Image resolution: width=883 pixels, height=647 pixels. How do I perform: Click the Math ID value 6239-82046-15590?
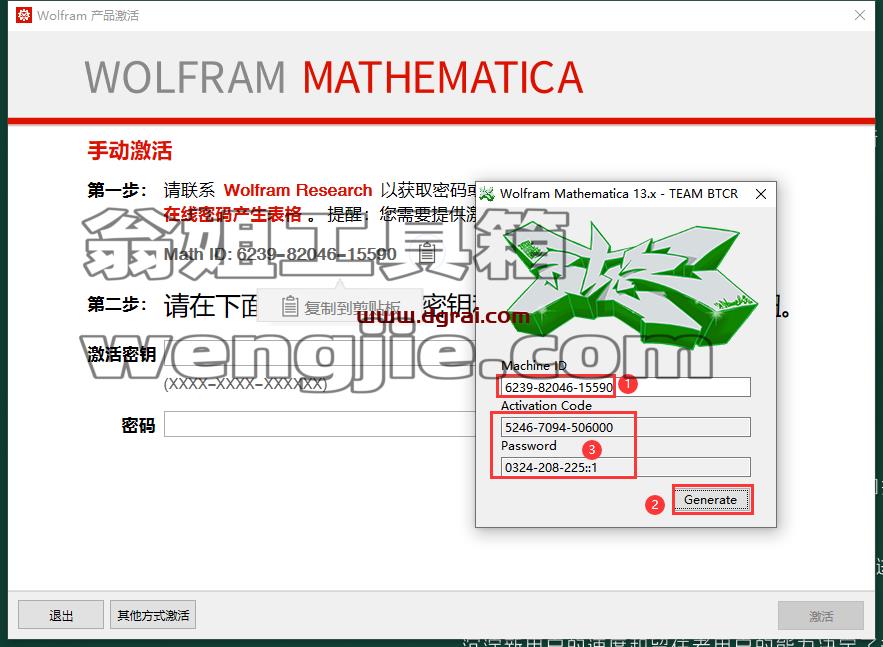click(316, 254)
